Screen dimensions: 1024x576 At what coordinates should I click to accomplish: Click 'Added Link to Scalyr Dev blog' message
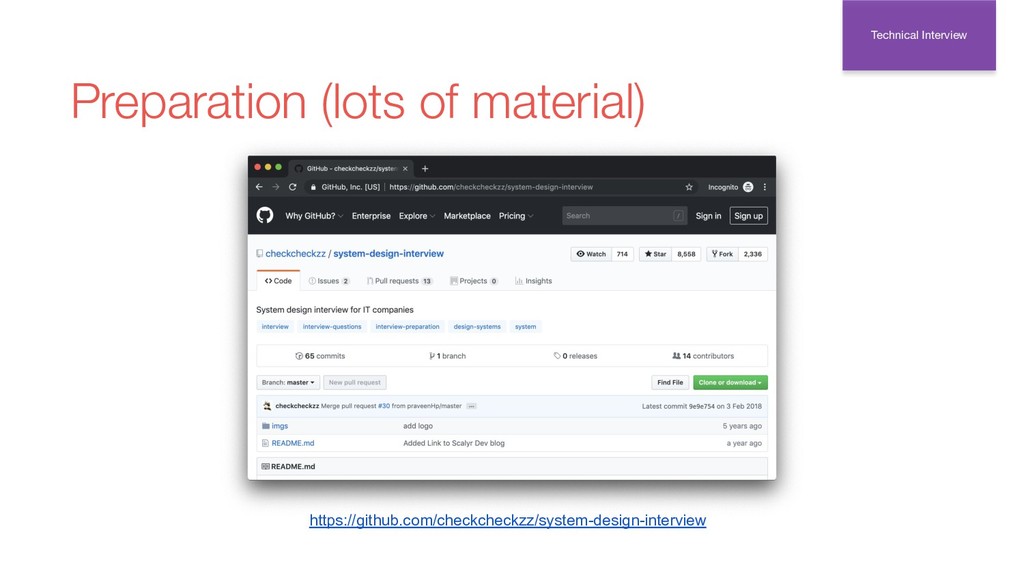pos(454,443)
